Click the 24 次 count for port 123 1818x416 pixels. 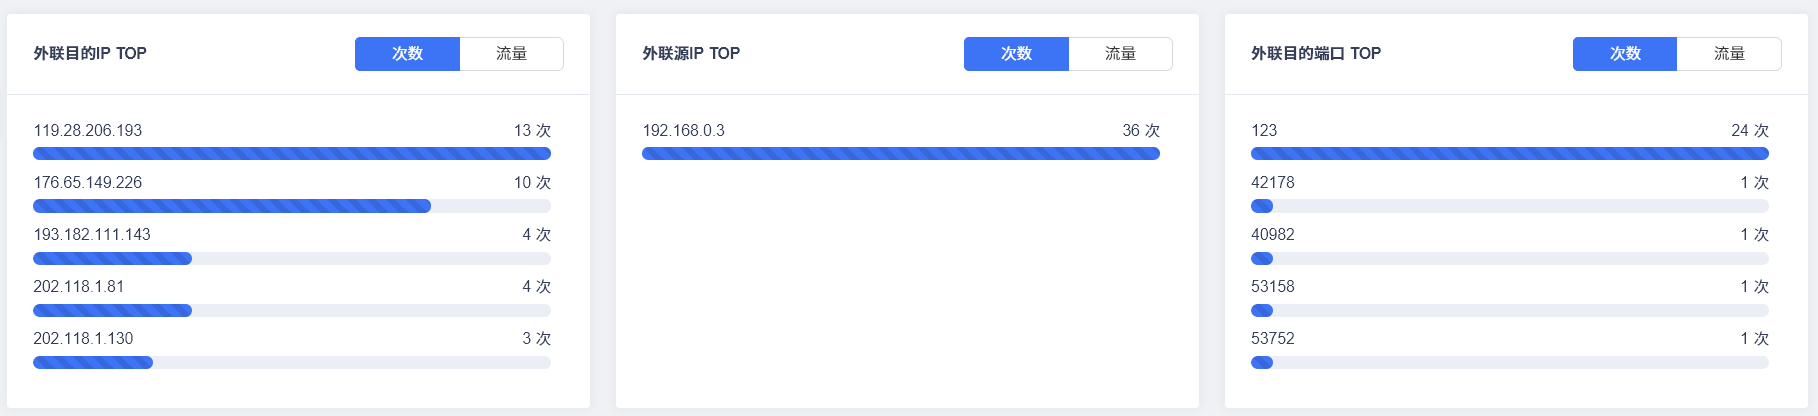[x=1750, y=131]
